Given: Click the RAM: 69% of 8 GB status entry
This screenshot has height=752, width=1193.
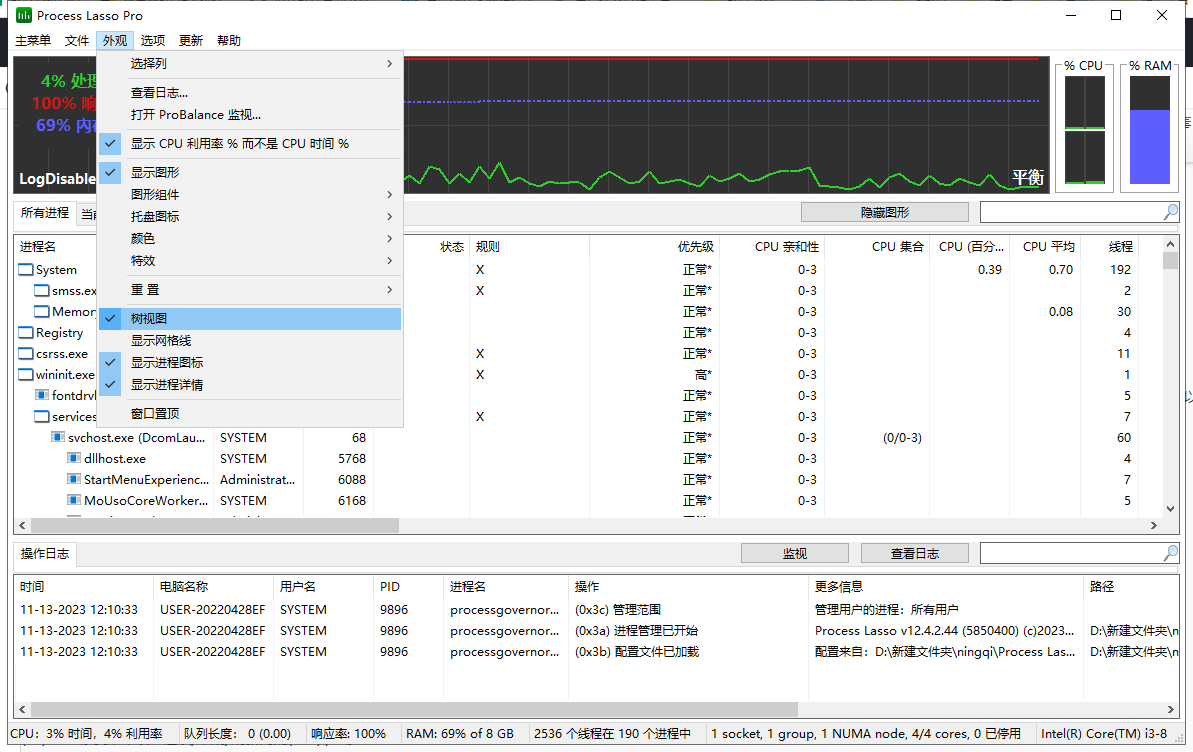Looking at the screenshot, I should 460,734.
